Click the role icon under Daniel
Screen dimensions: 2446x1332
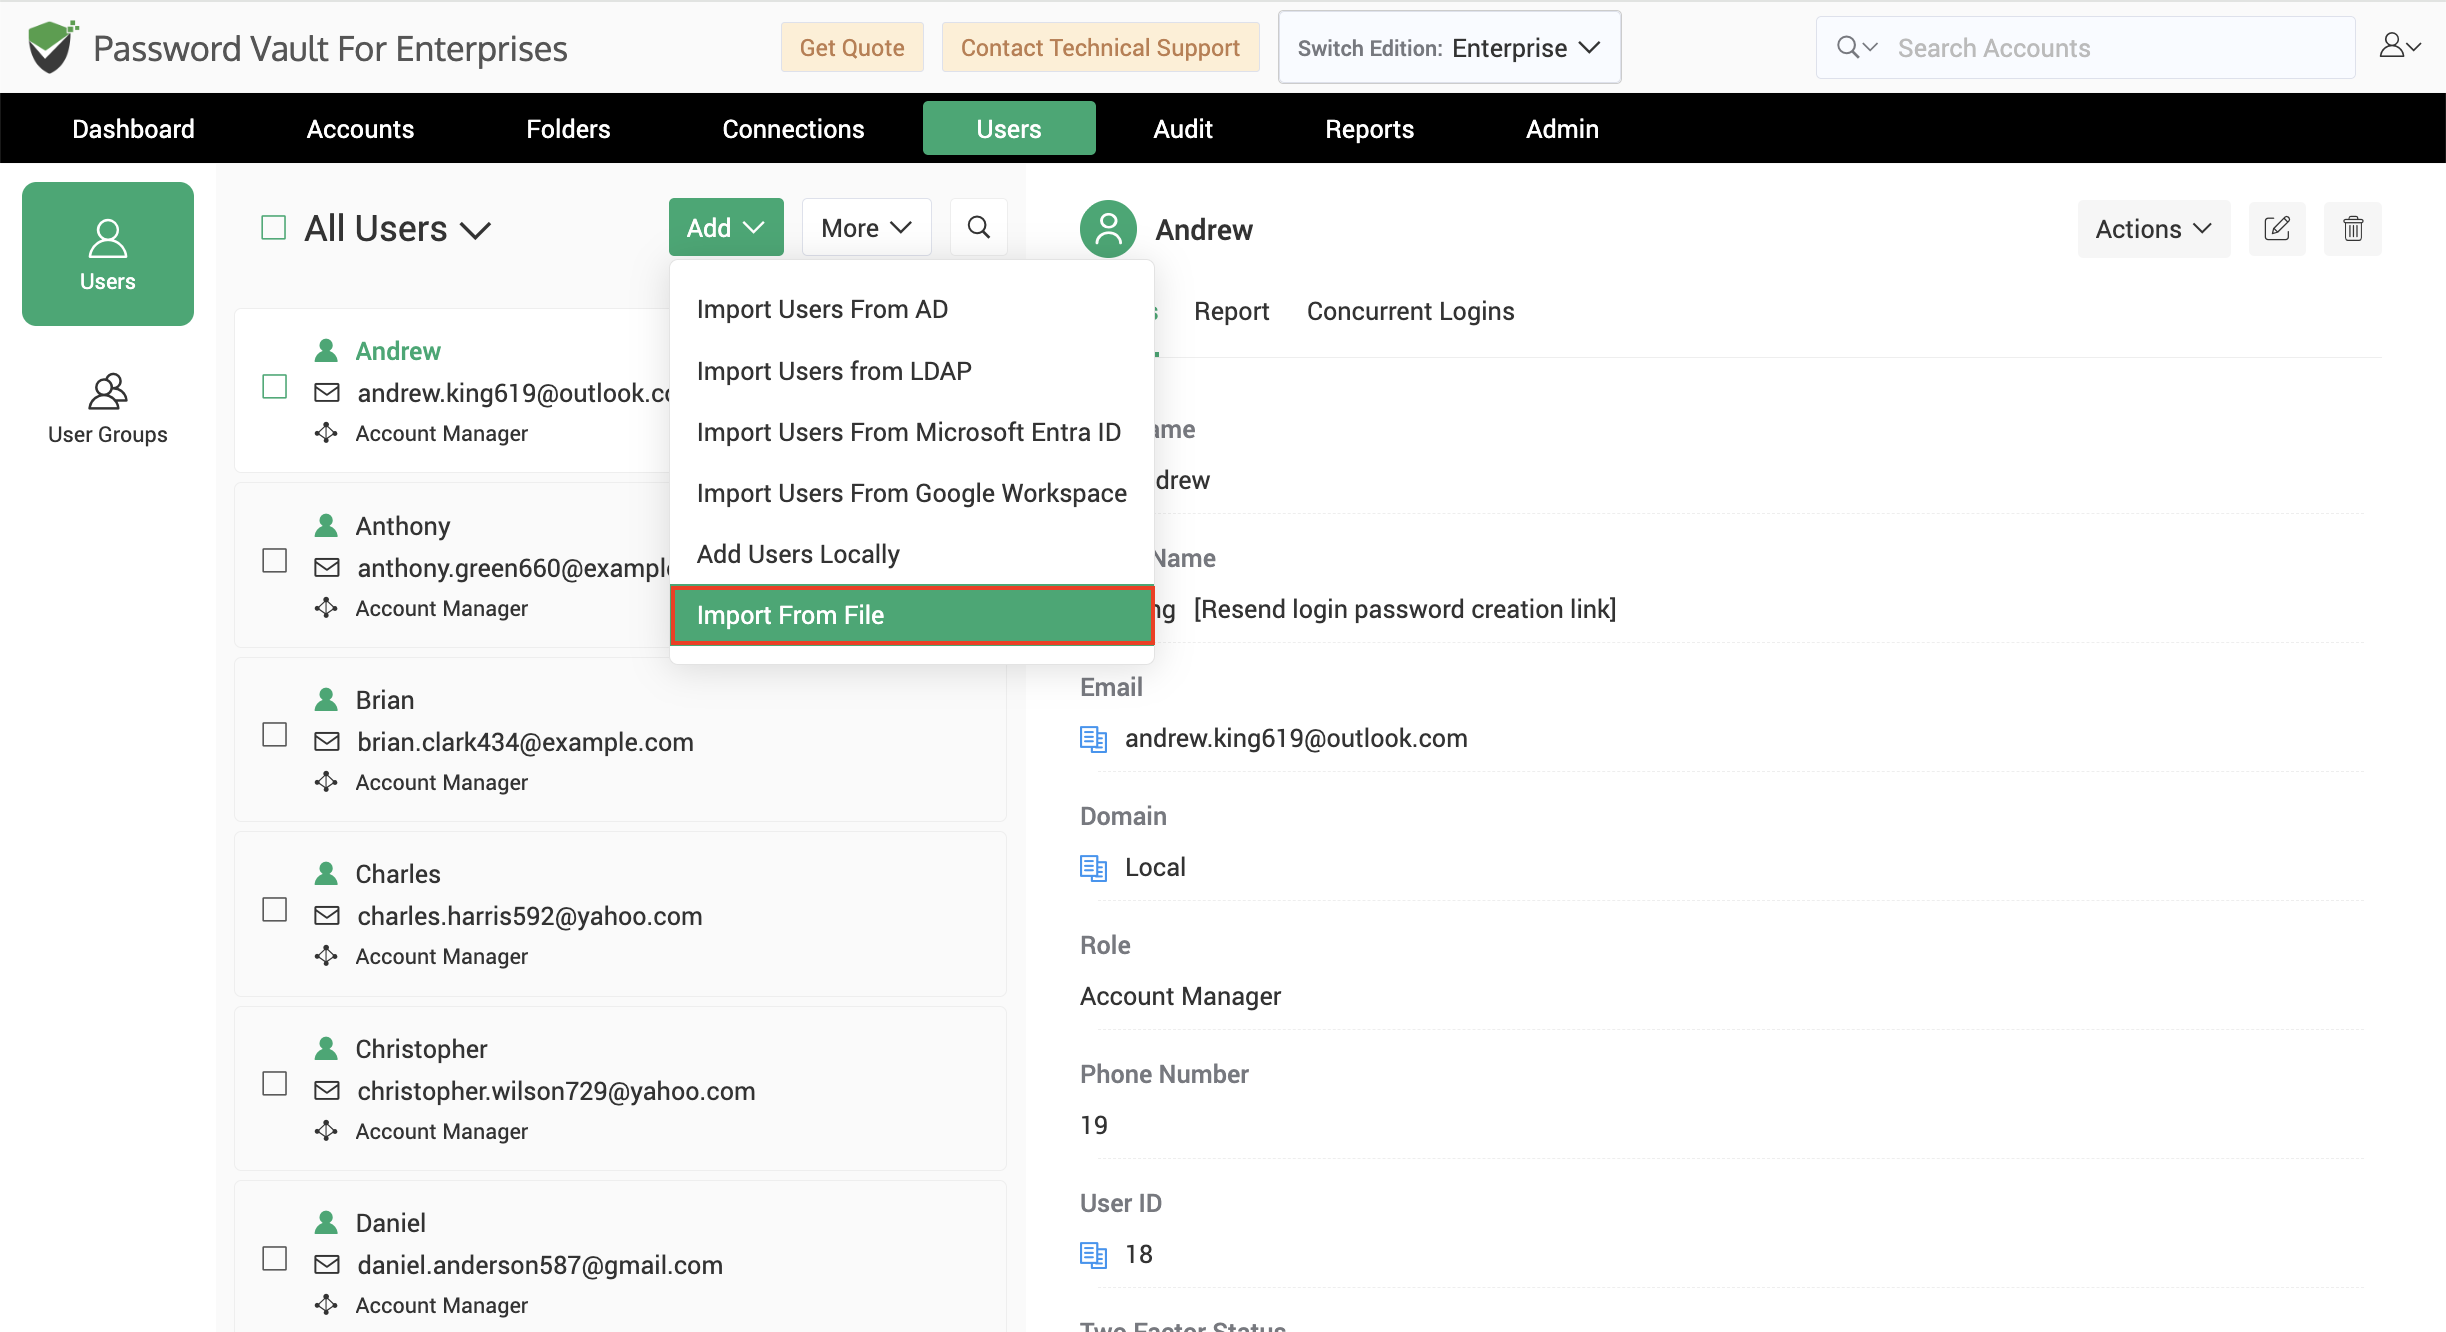326,1305
